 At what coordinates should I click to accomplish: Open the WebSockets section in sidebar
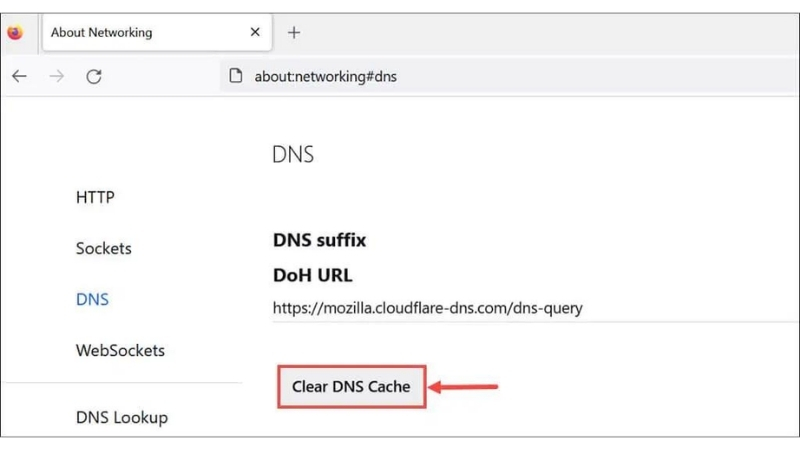(x=120, y=351)
